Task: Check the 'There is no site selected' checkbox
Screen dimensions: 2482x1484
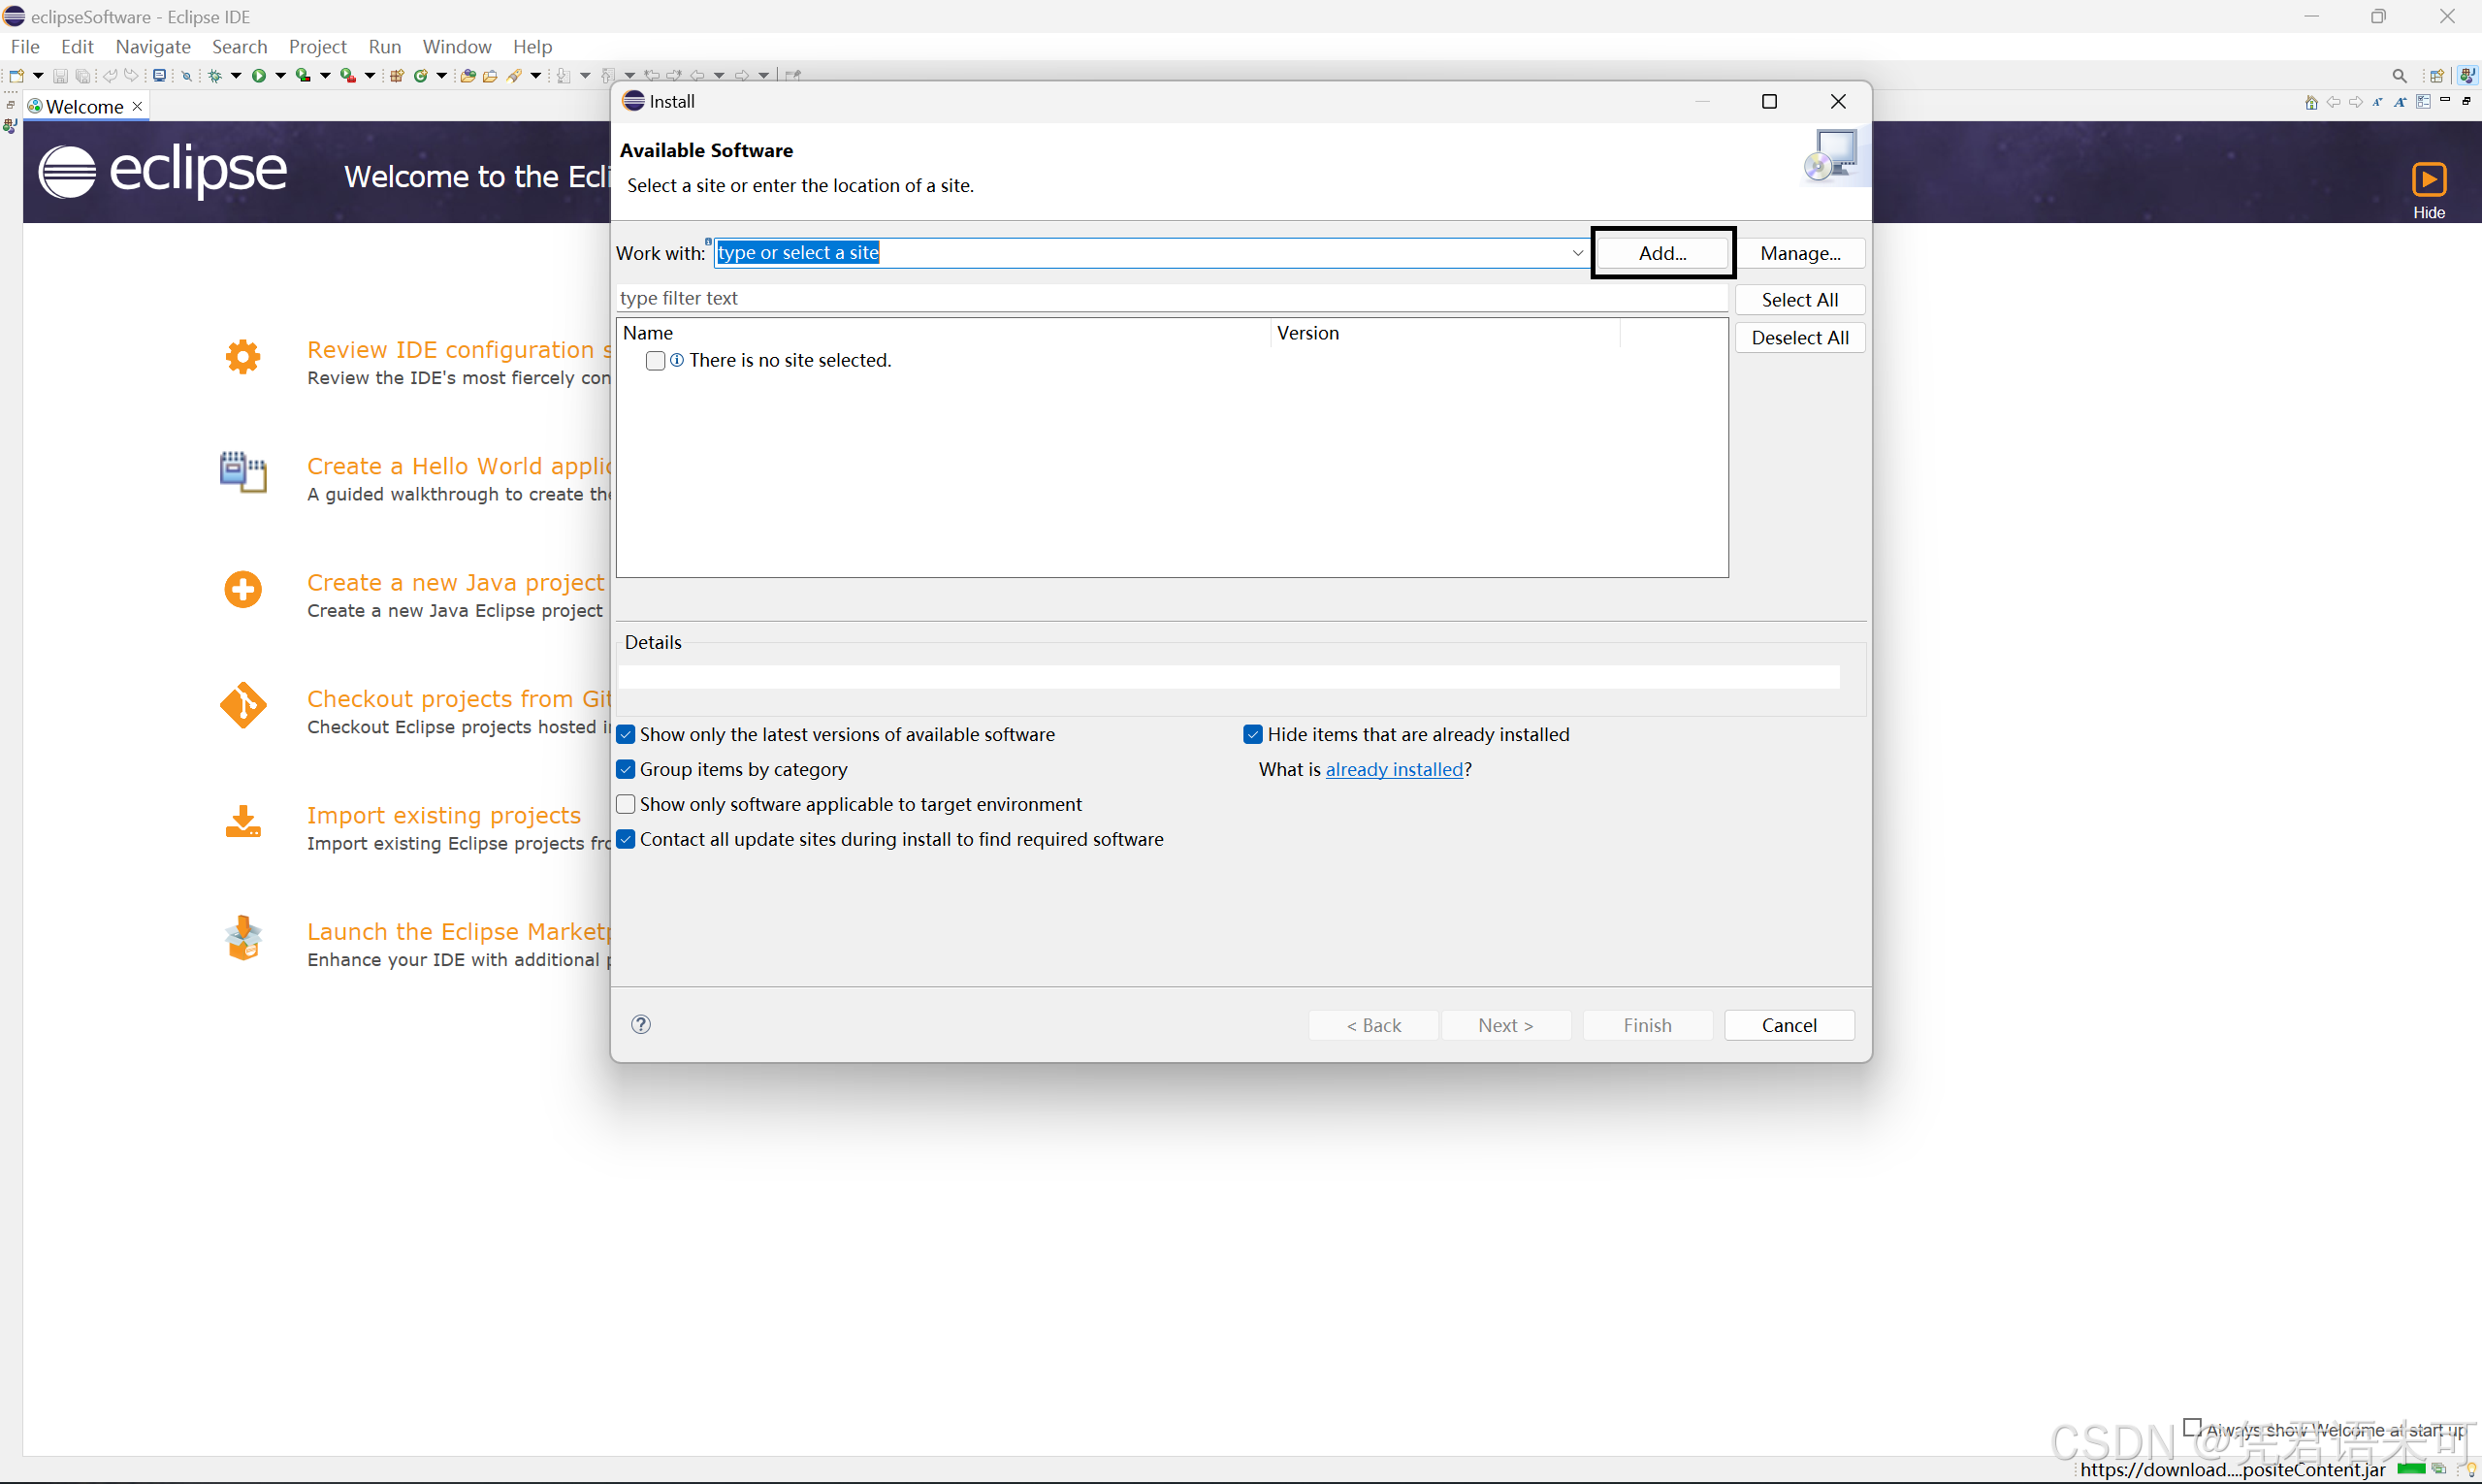Action: 656,360
